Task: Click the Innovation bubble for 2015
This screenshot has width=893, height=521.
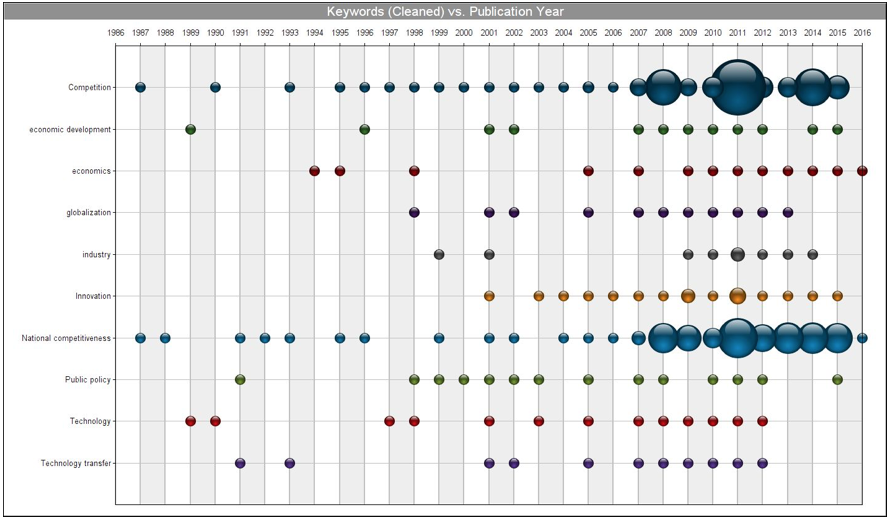Action: coord(837,296)
